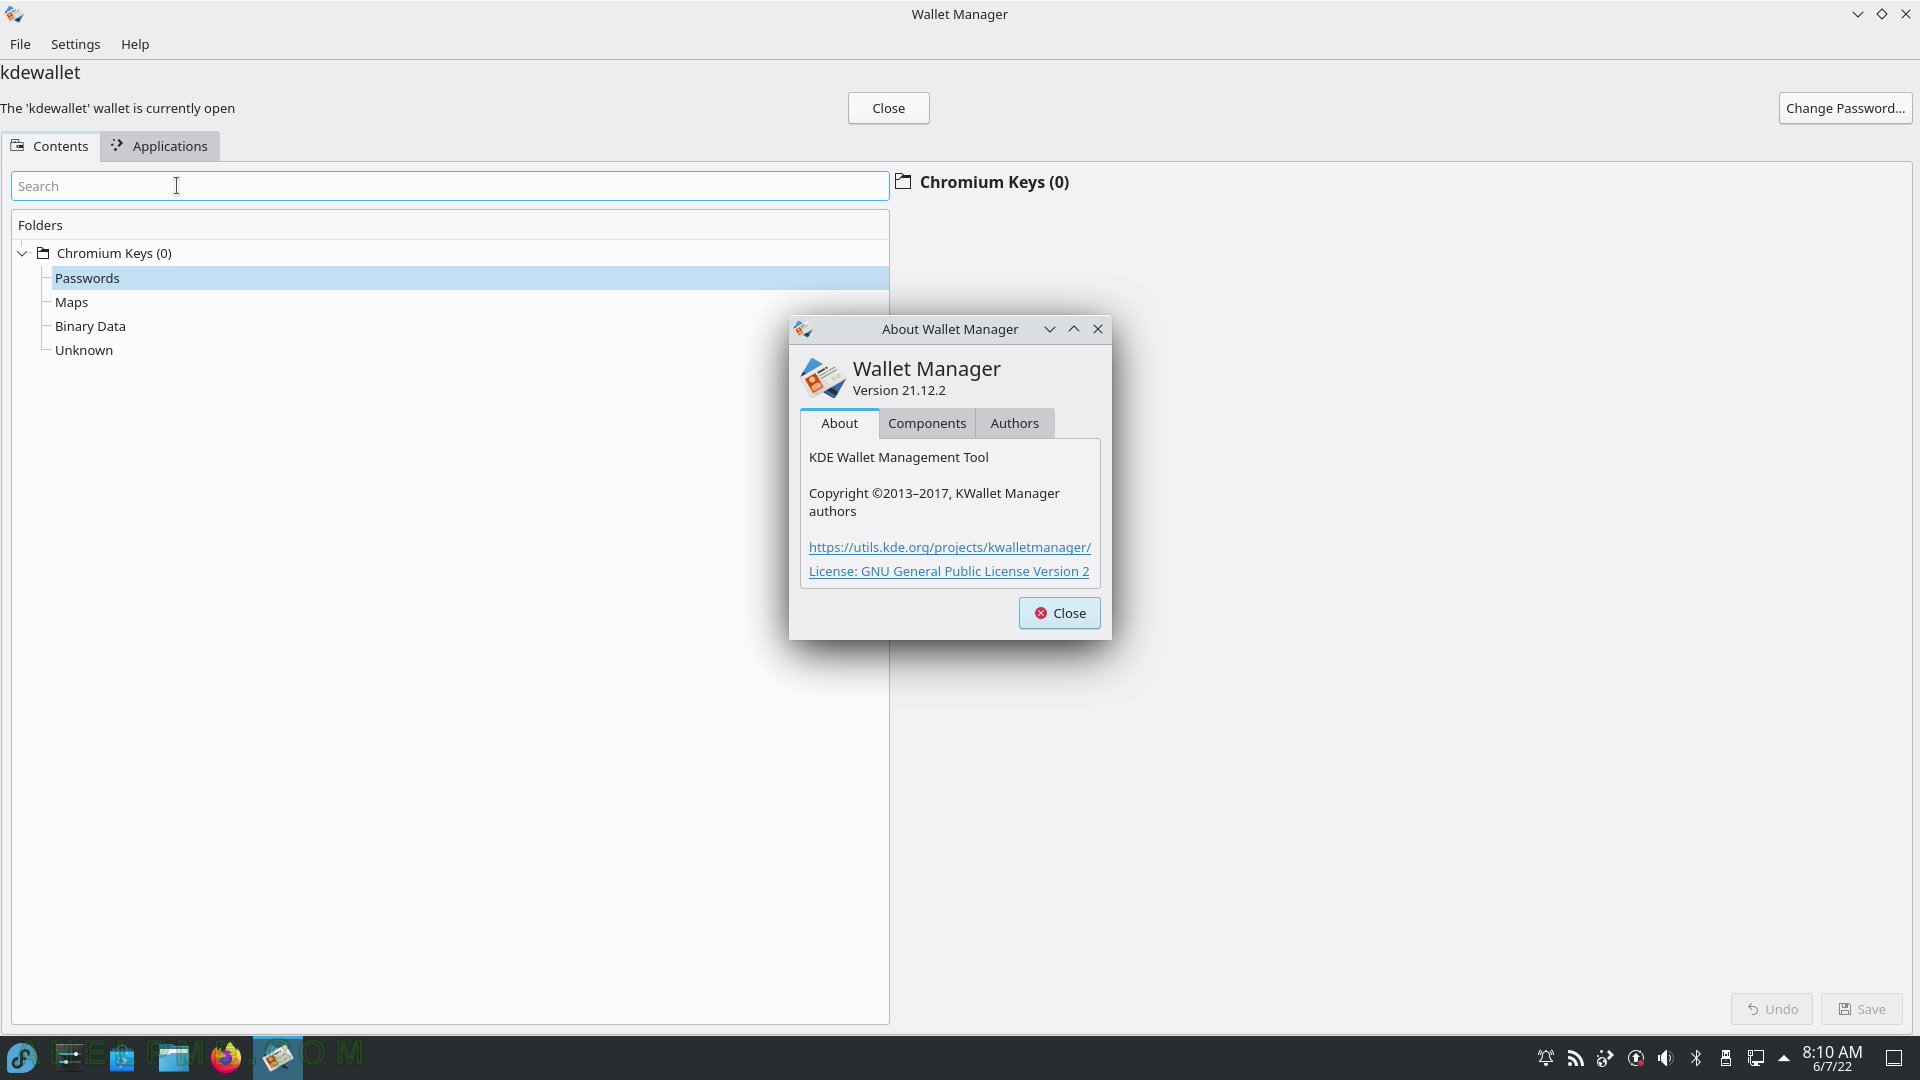
Task: Launch Firefox from the taskbar
Action: point(226,1057)
